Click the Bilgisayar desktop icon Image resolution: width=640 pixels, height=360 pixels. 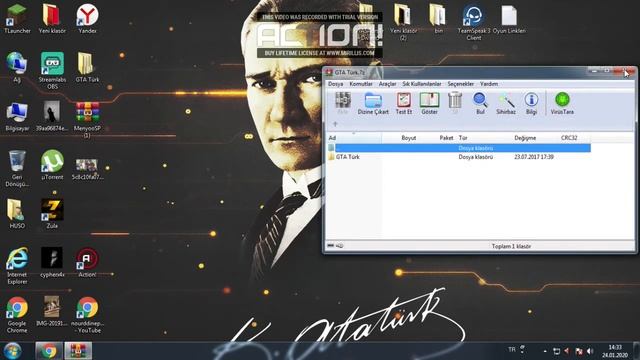point(17,116)
